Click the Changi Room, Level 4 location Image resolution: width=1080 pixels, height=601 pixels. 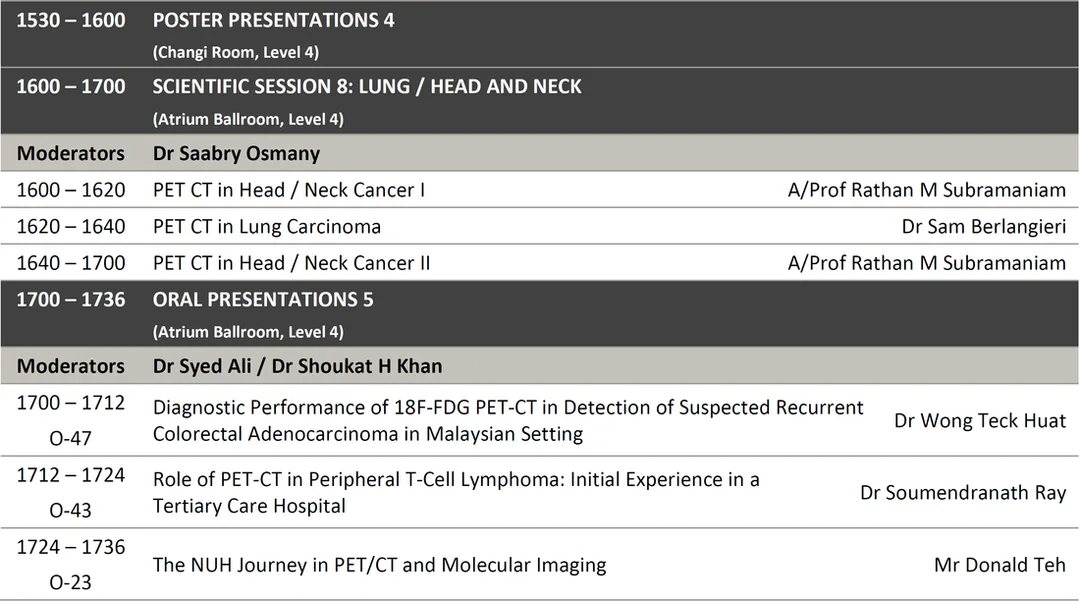click(236, 52)
